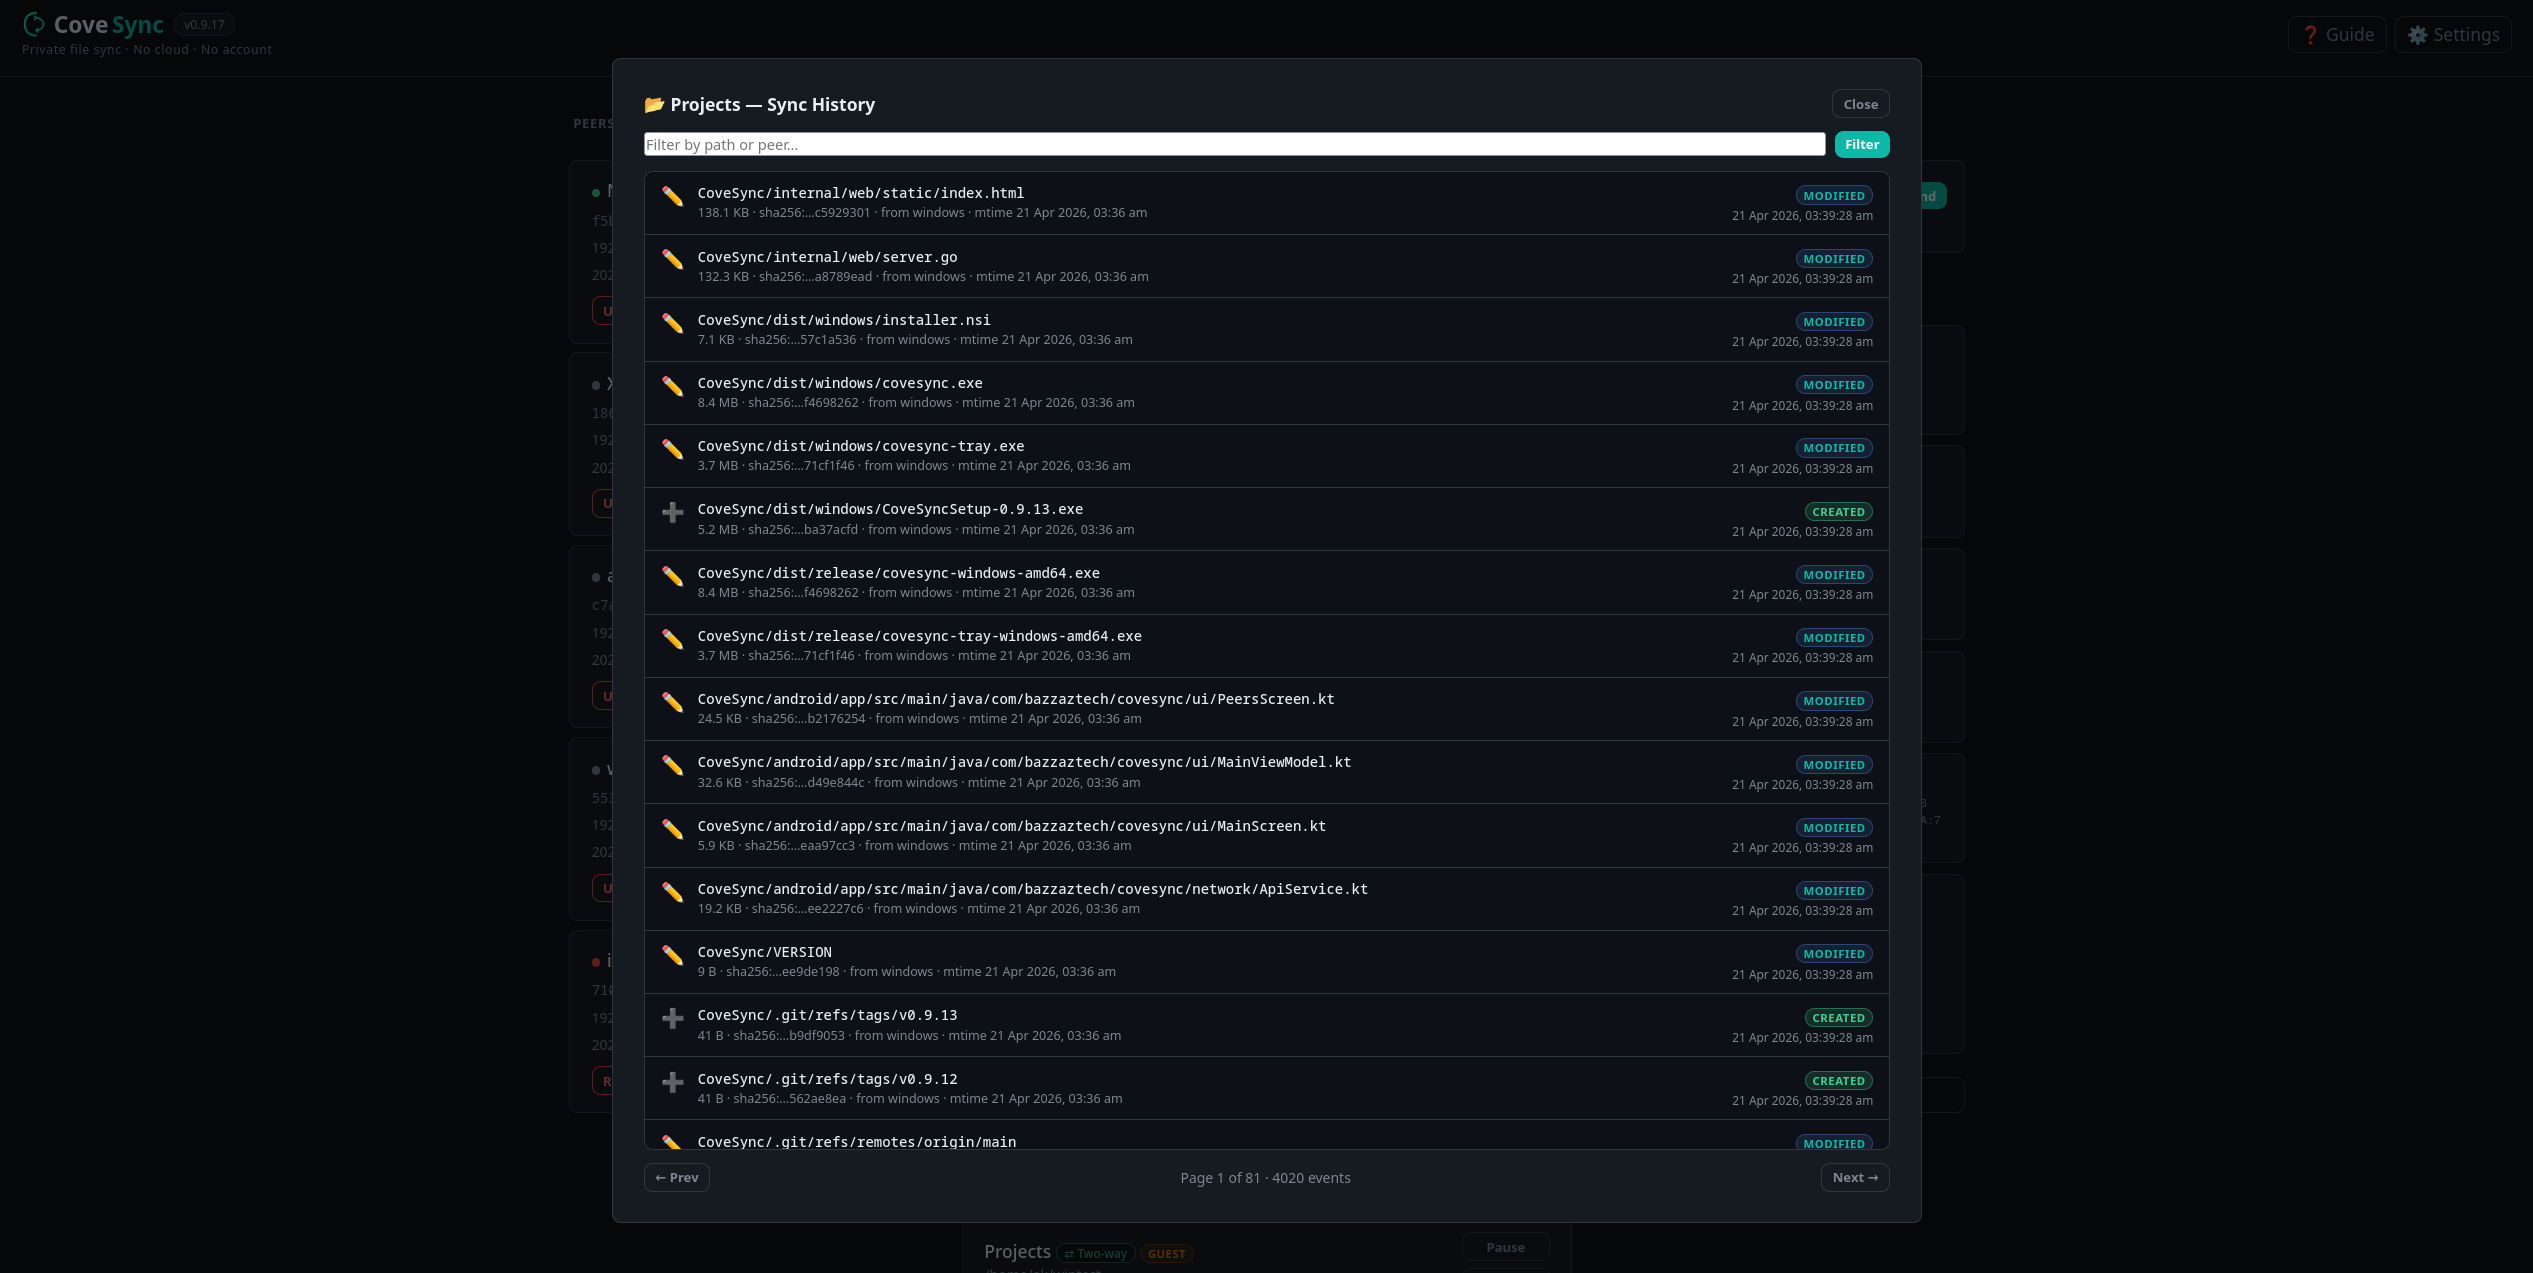Click 'Page 1 of 81 · 4020 events' text
Screen dimensions: 2533x1273
click(x=1265, y=1178)
